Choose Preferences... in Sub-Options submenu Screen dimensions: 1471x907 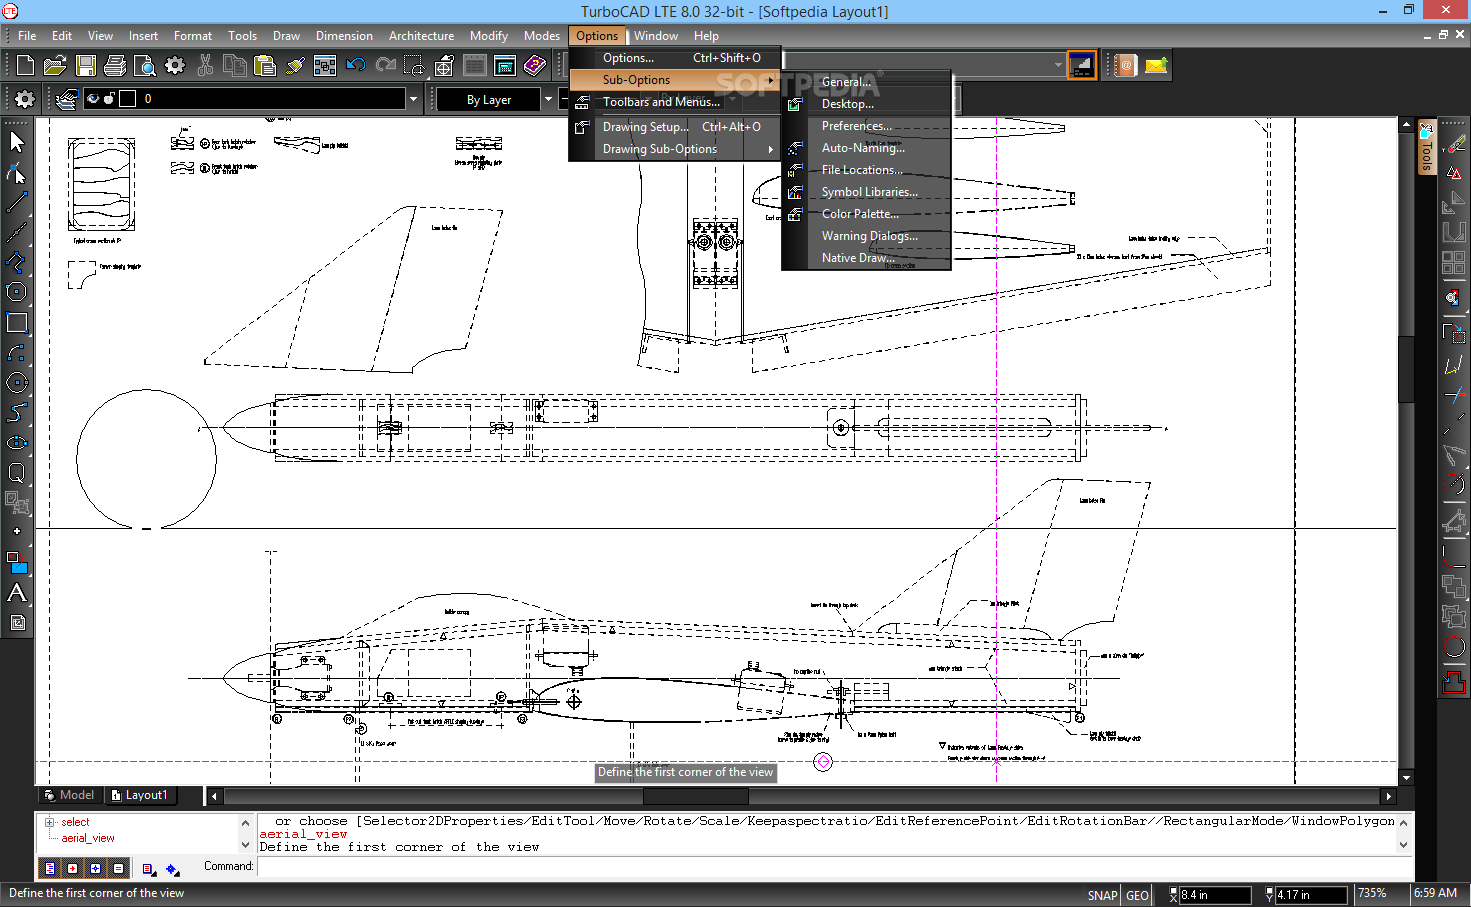point(866,126)
